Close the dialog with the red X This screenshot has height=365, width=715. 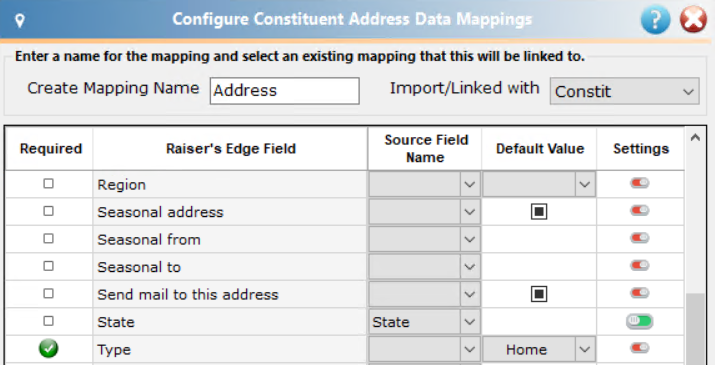pyautogui.click(x=694, y=20)
